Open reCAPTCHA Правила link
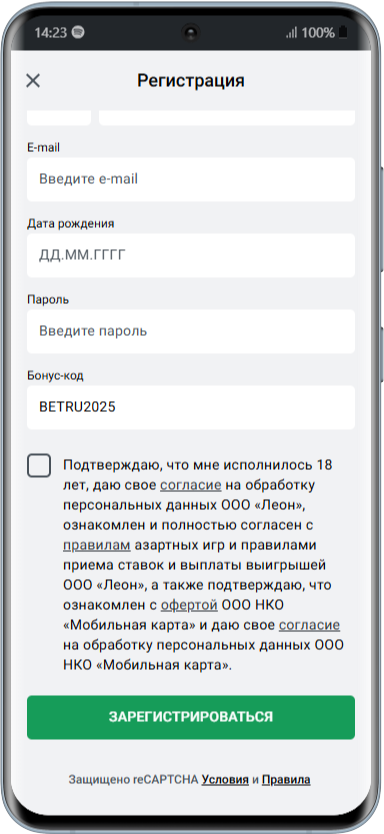The width and height of the screenshot is (384, 834). click(x=286, y=780)
